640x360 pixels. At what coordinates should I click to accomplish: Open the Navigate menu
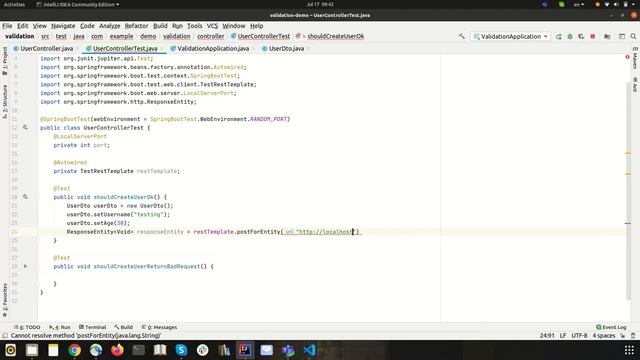click(x=63, y=26)
